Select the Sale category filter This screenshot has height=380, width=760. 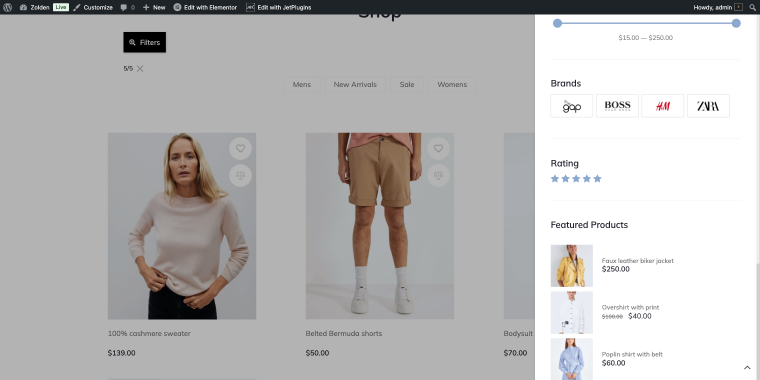coord(407,84)
